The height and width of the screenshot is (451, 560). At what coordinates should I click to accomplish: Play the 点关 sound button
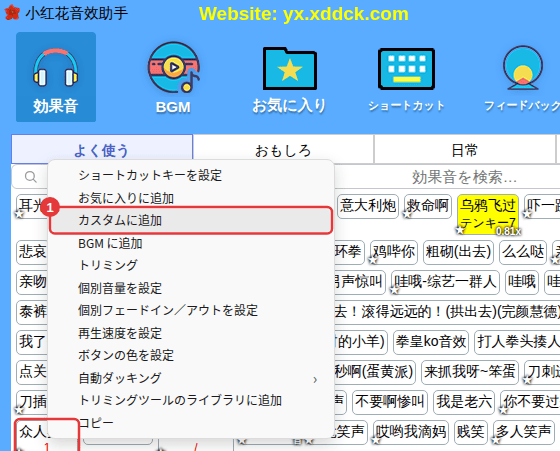tap(32, 372)
